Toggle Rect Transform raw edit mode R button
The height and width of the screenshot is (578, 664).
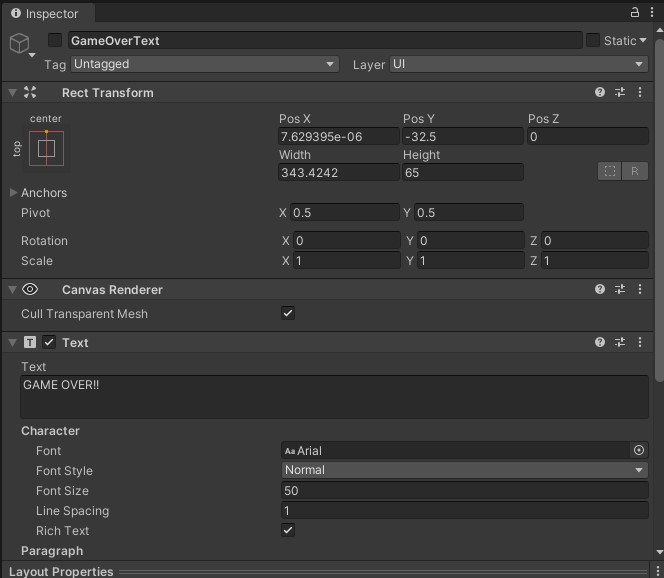[635, 171]
